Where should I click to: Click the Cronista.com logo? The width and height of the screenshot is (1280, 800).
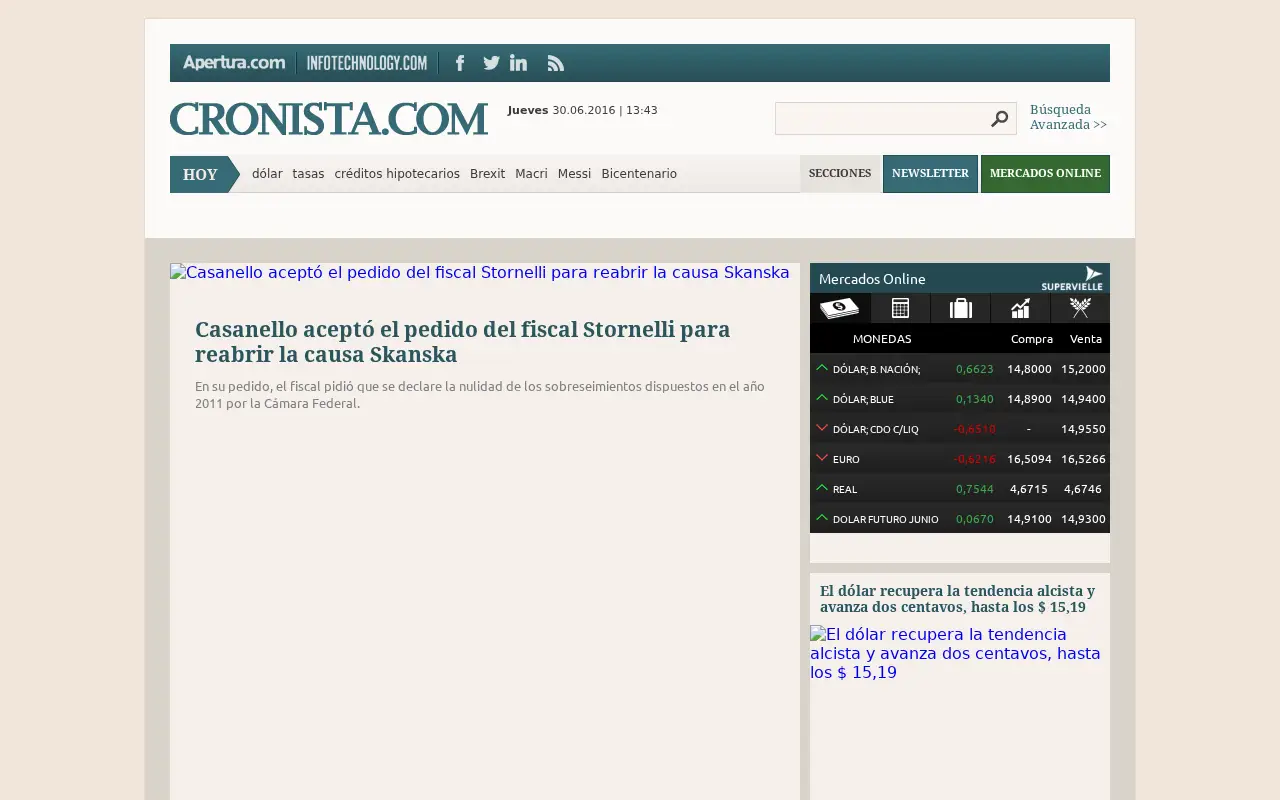click(x=329, y=119)
